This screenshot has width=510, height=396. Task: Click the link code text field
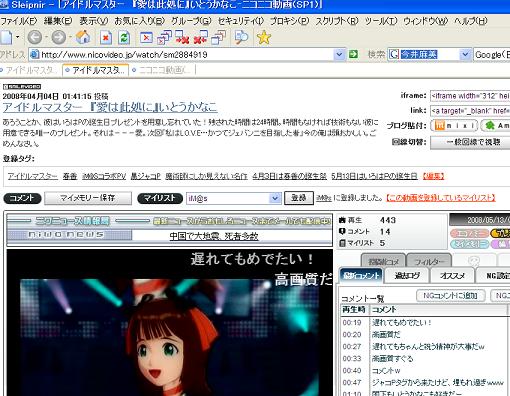tap(470, 111)
